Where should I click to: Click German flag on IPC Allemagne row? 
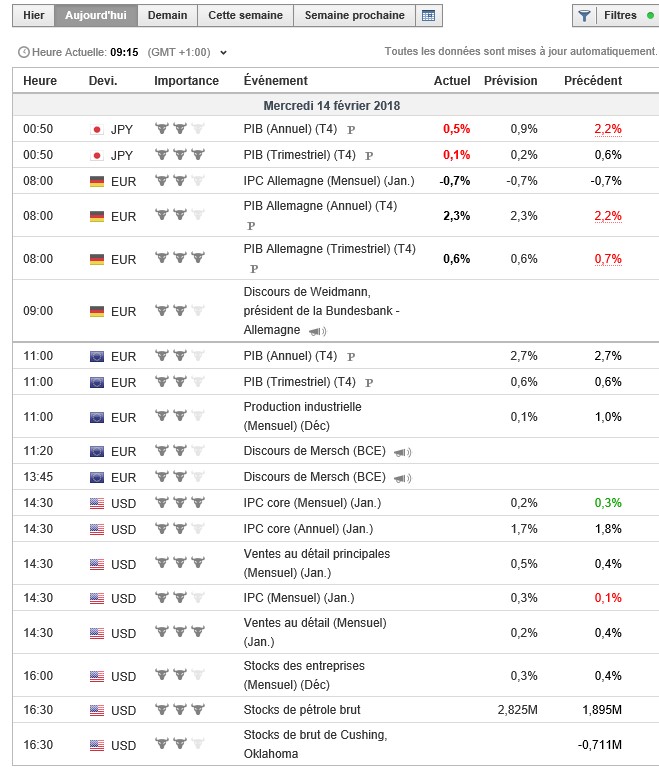coord(97,181)
